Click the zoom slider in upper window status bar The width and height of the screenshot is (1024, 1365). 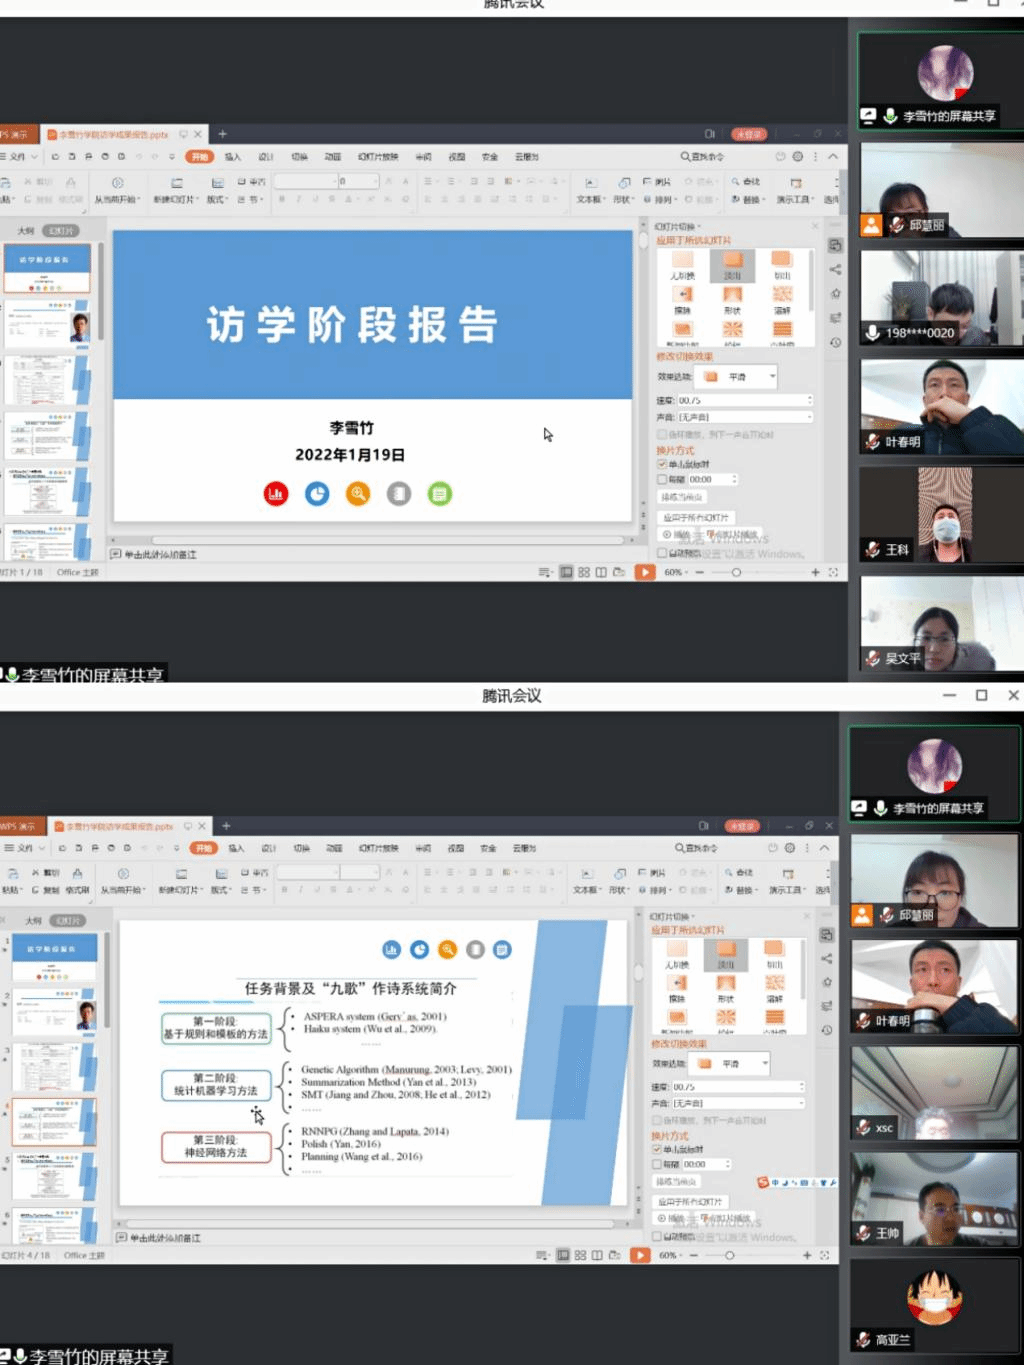click(736, 572)
